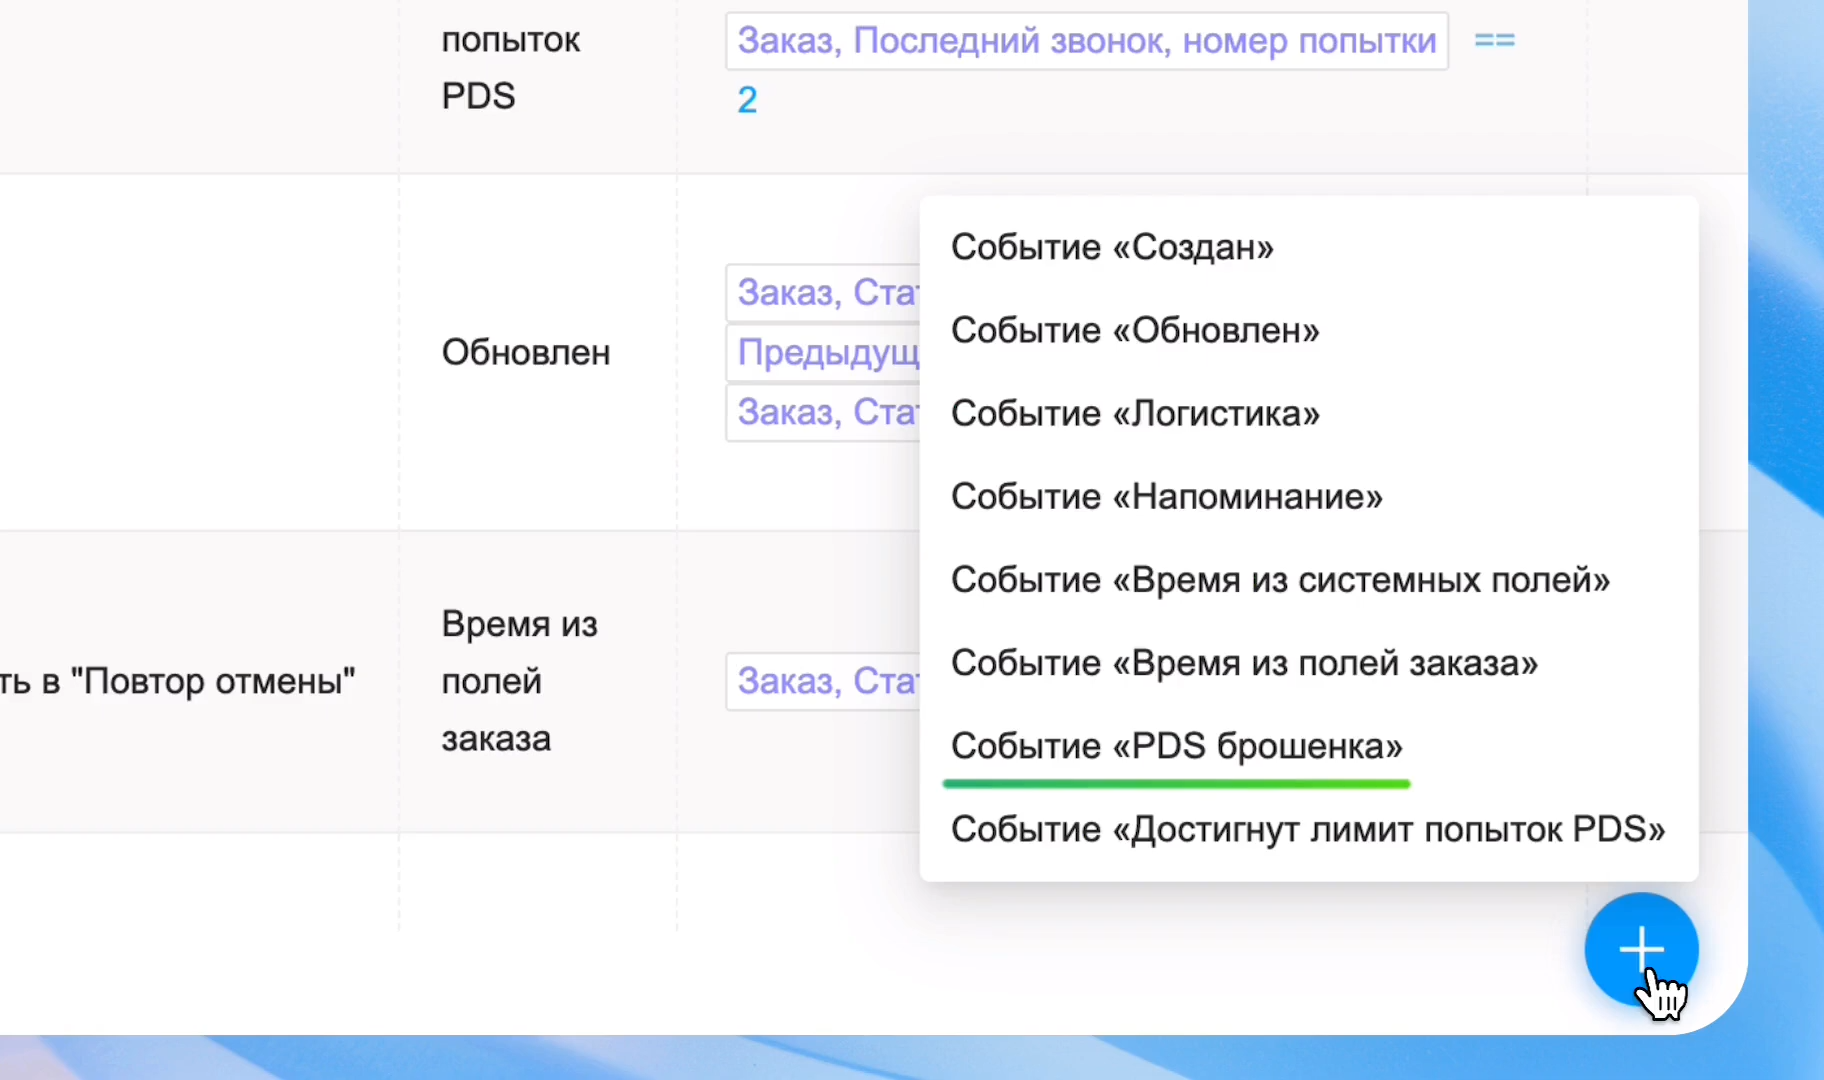The width and height of the screenshot is (1824, 1080).
Task: Select the «Создан» event option
Action: (x=1112, y=247)
